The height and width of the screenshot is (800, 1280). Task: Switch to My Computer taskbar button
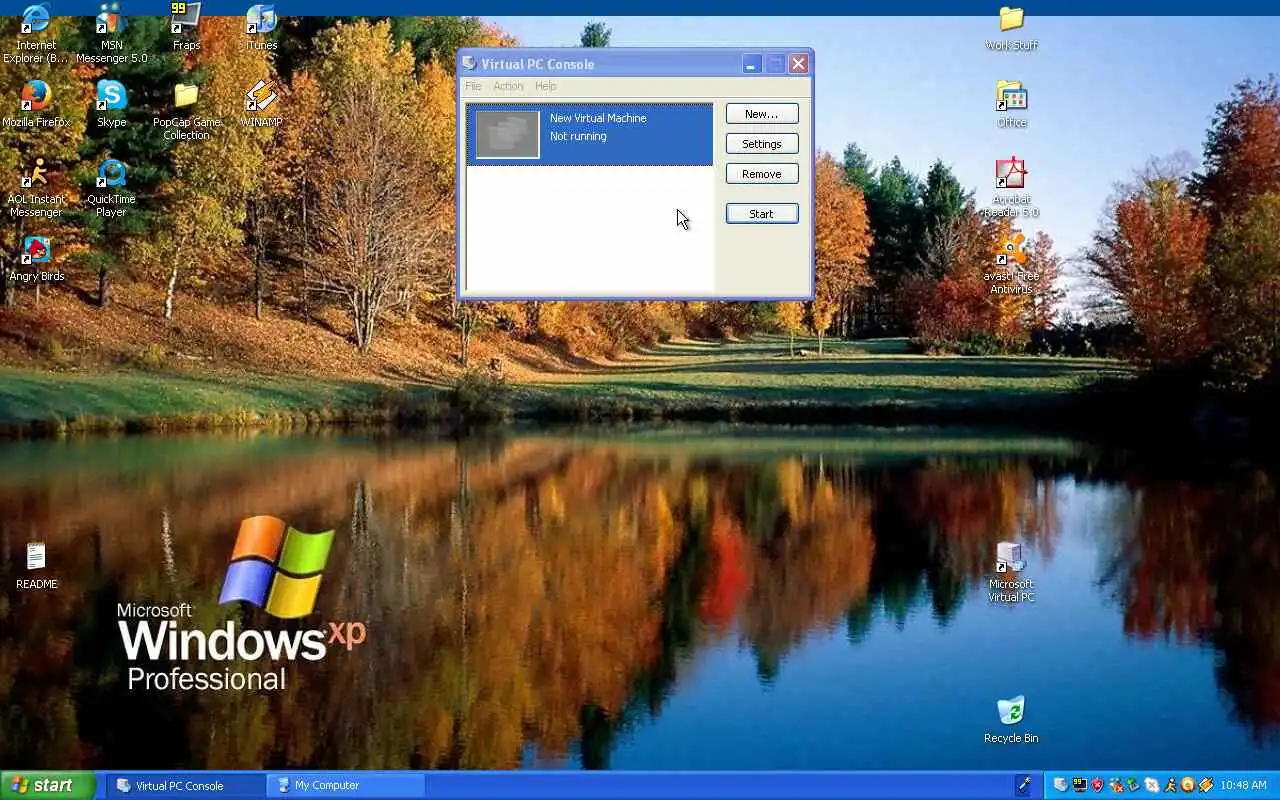click(x=346, y=785)
